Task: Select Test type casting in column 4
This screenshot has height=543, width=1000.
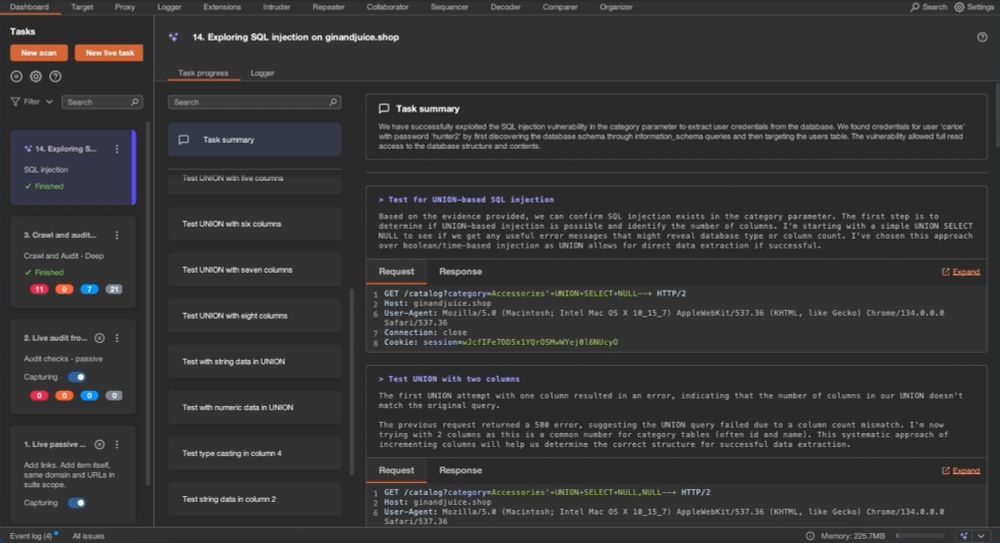Action: coord(254,454)
